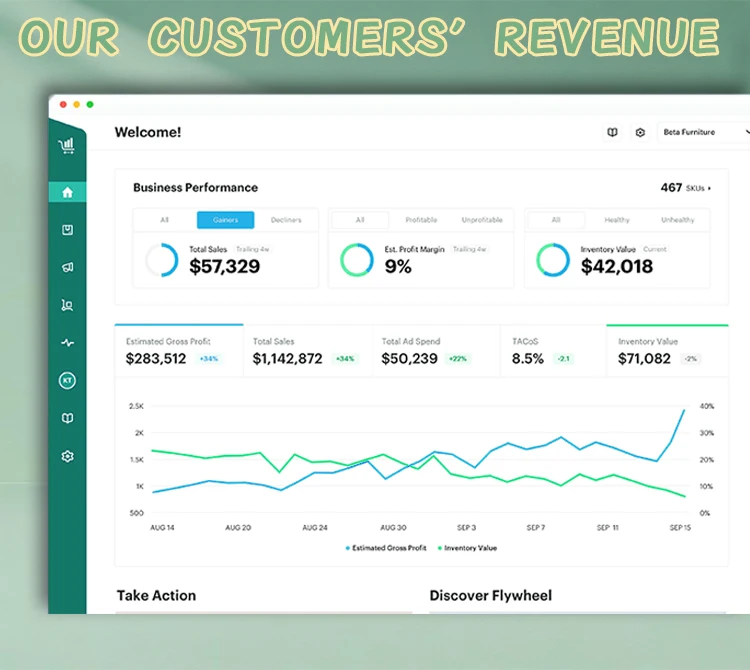This screenshot has height=670, width=750.
Task: Click the shopping cart logo in sidebar
Action: pyautogui.click(x=67, y=146)
